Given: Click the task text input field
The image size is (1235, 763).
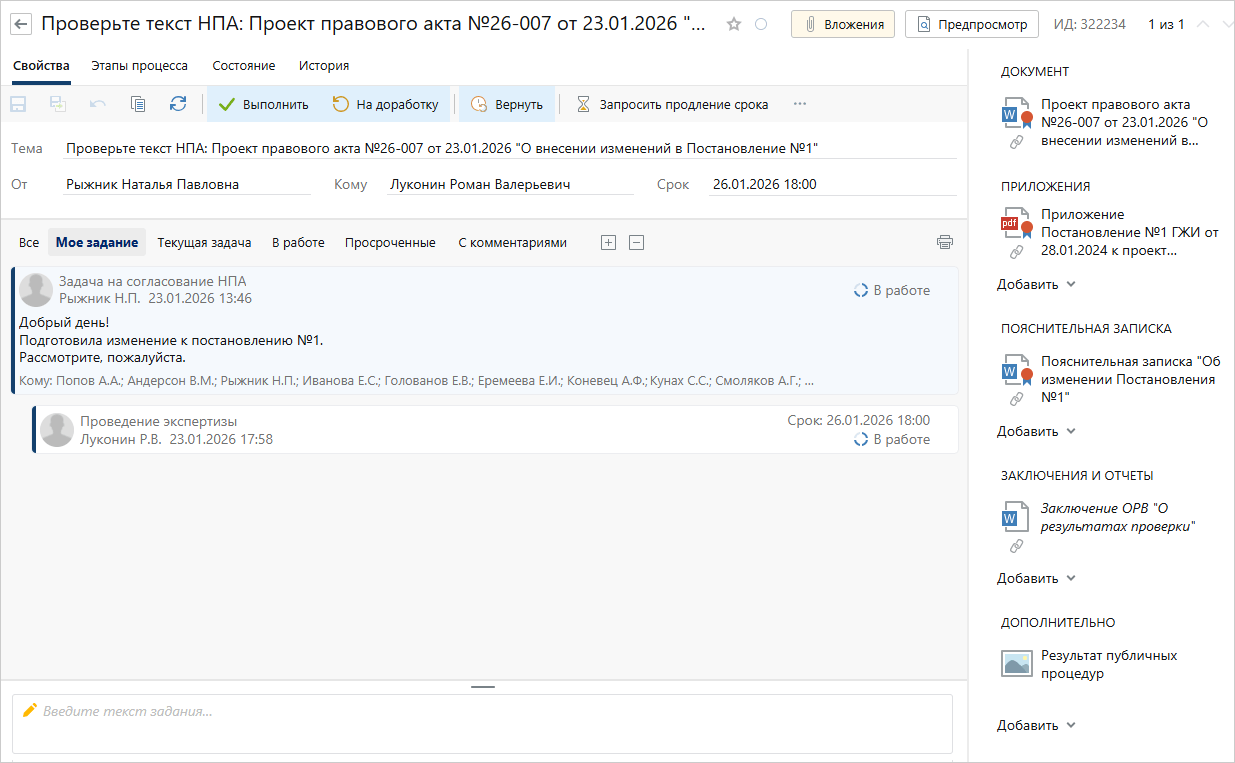Looking at the screenshot, I should [x=482, y=723].
